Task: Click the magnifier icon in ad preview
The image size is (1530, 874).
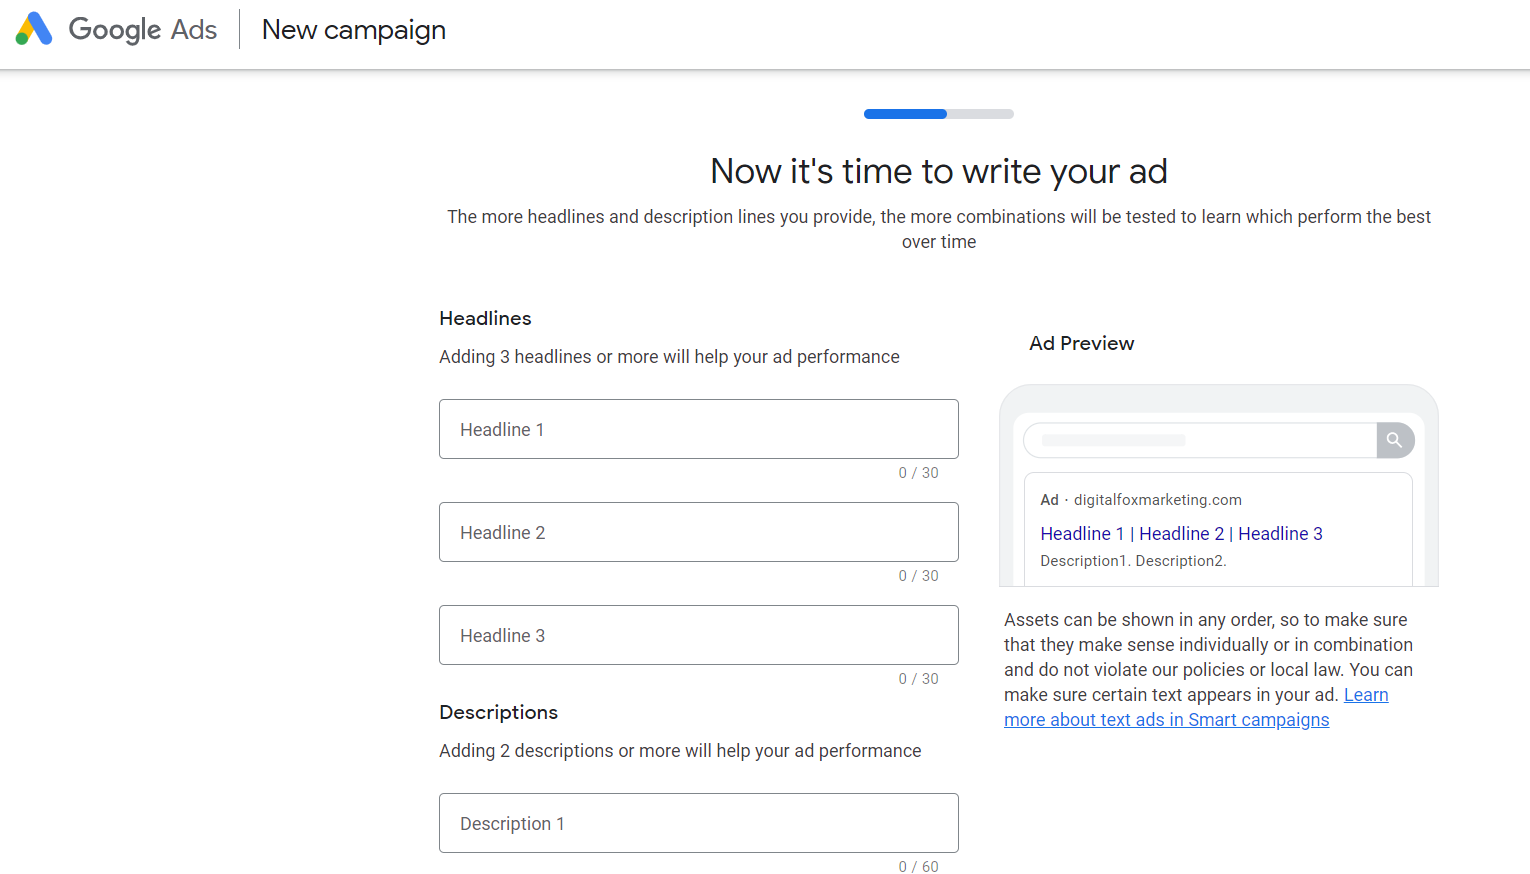Action: [x=1394, y=440]
